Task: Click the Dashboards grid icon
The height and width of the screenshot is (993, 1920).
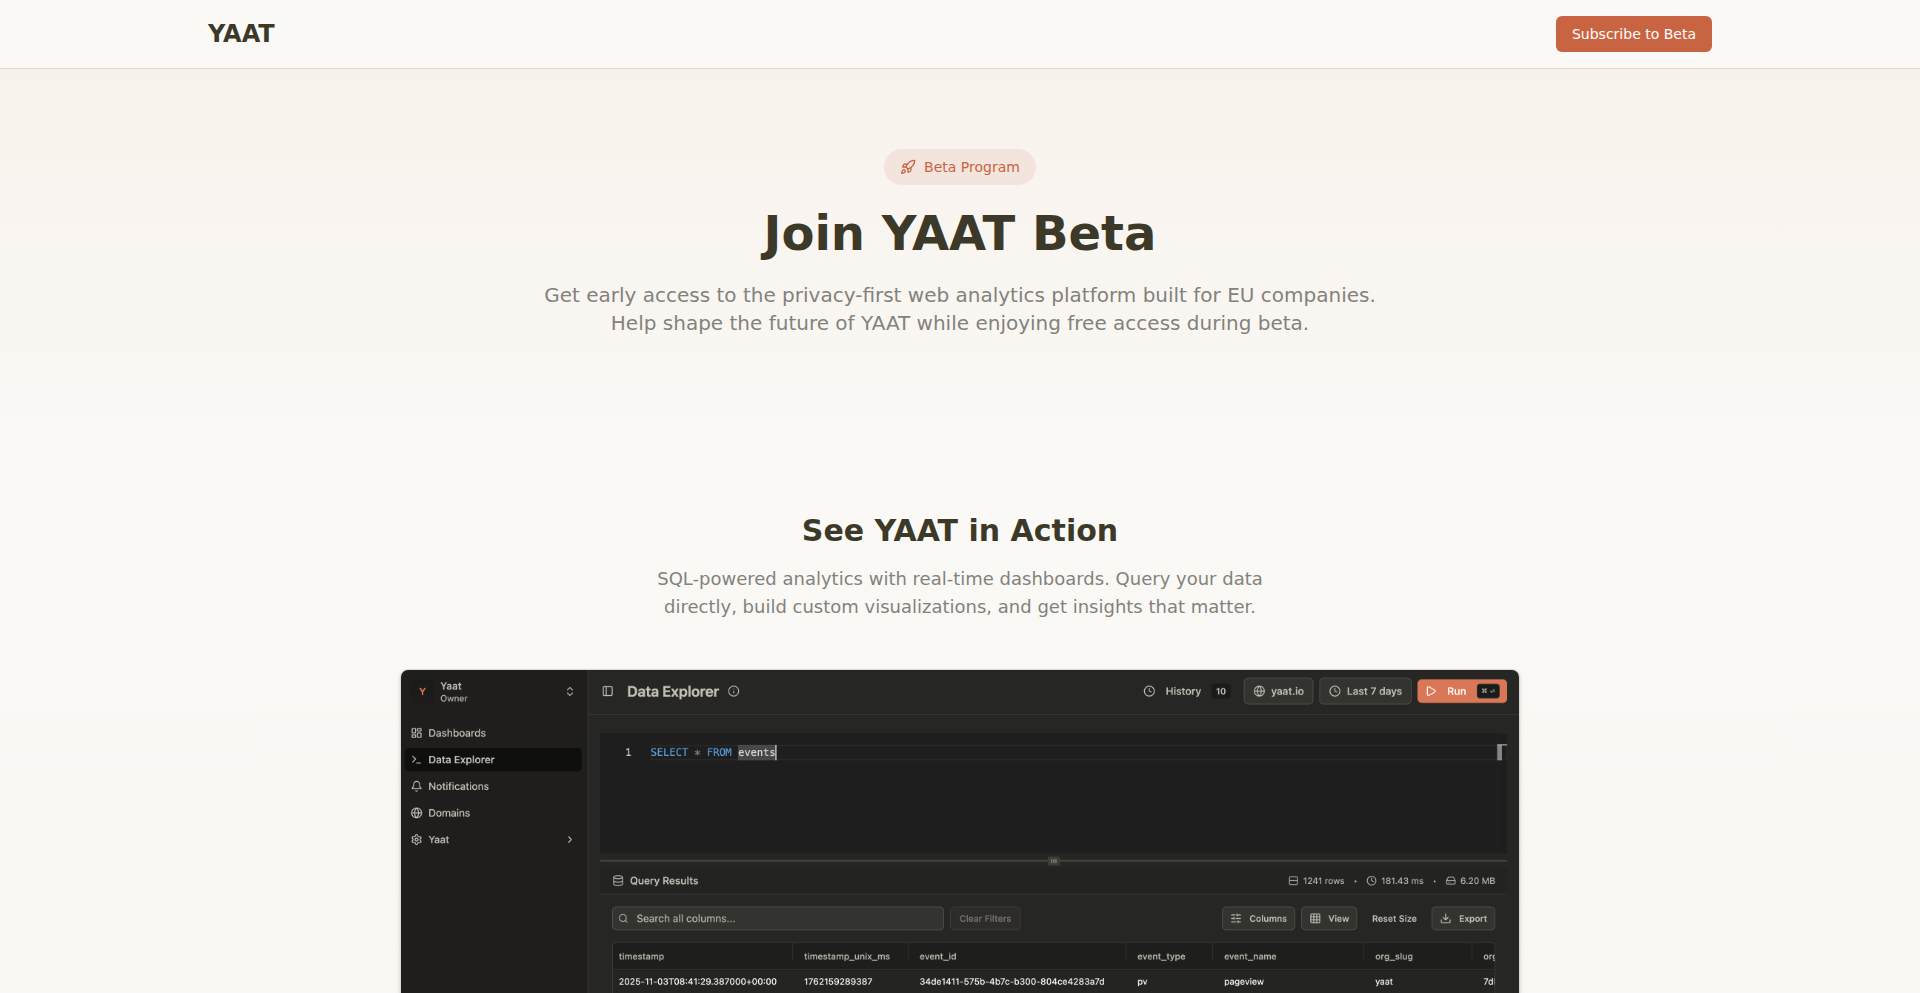Action: (417, 733)
